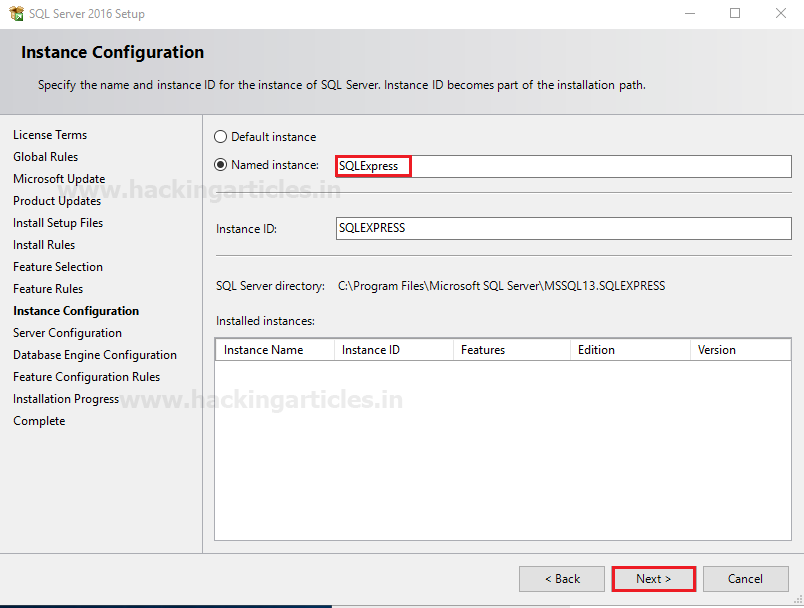Click the 'SQL Server directory:' label

click(x=270, y=286)
